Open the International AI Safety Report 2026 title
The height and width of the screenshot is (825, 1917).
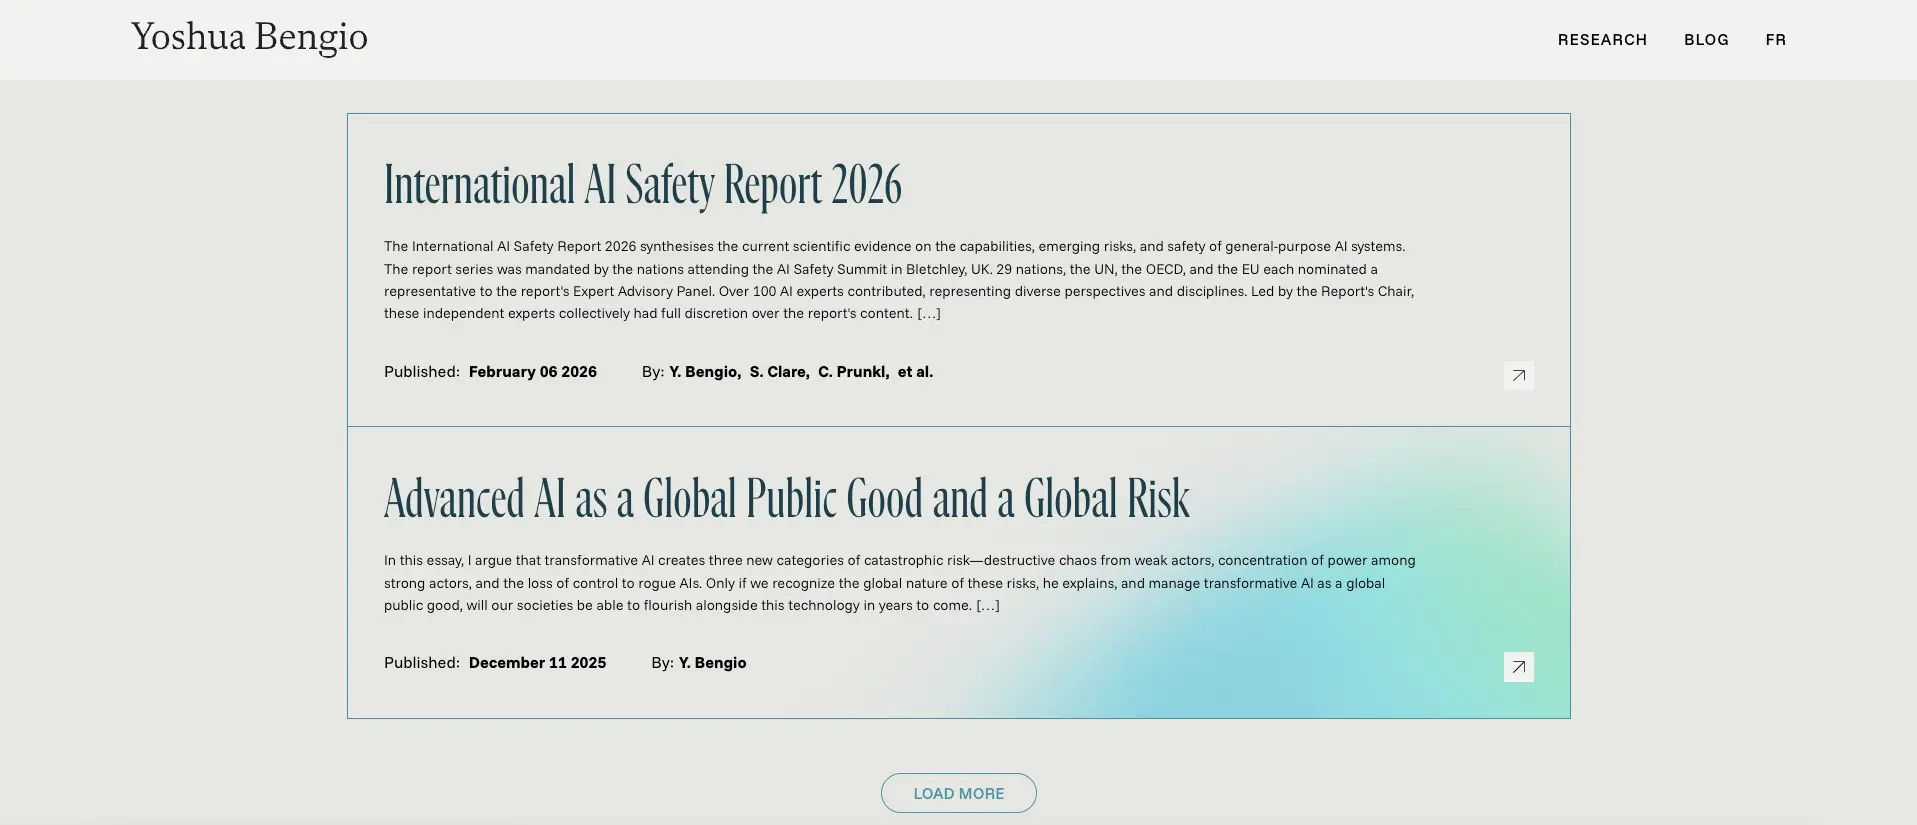point(642,185)
